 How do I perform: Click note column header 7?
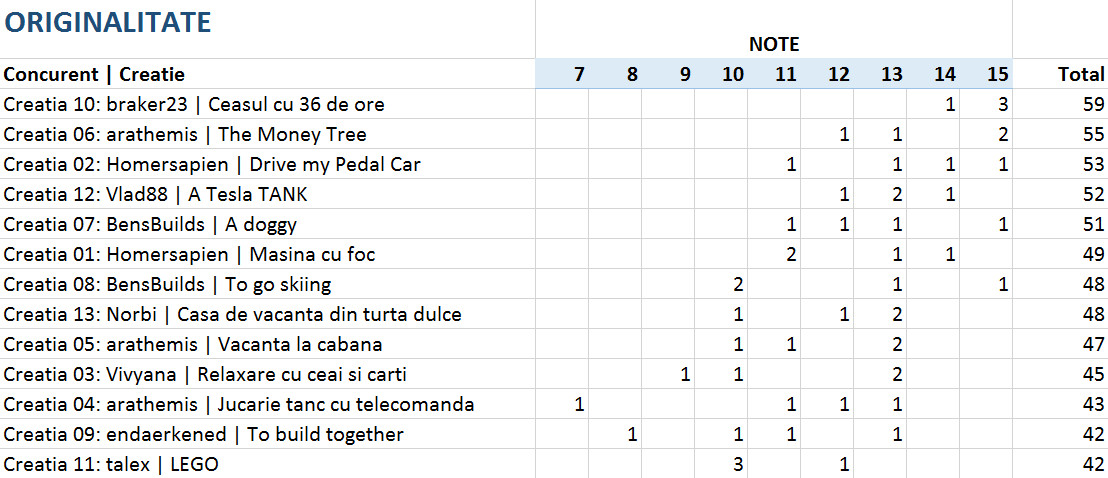pos(579,74)
